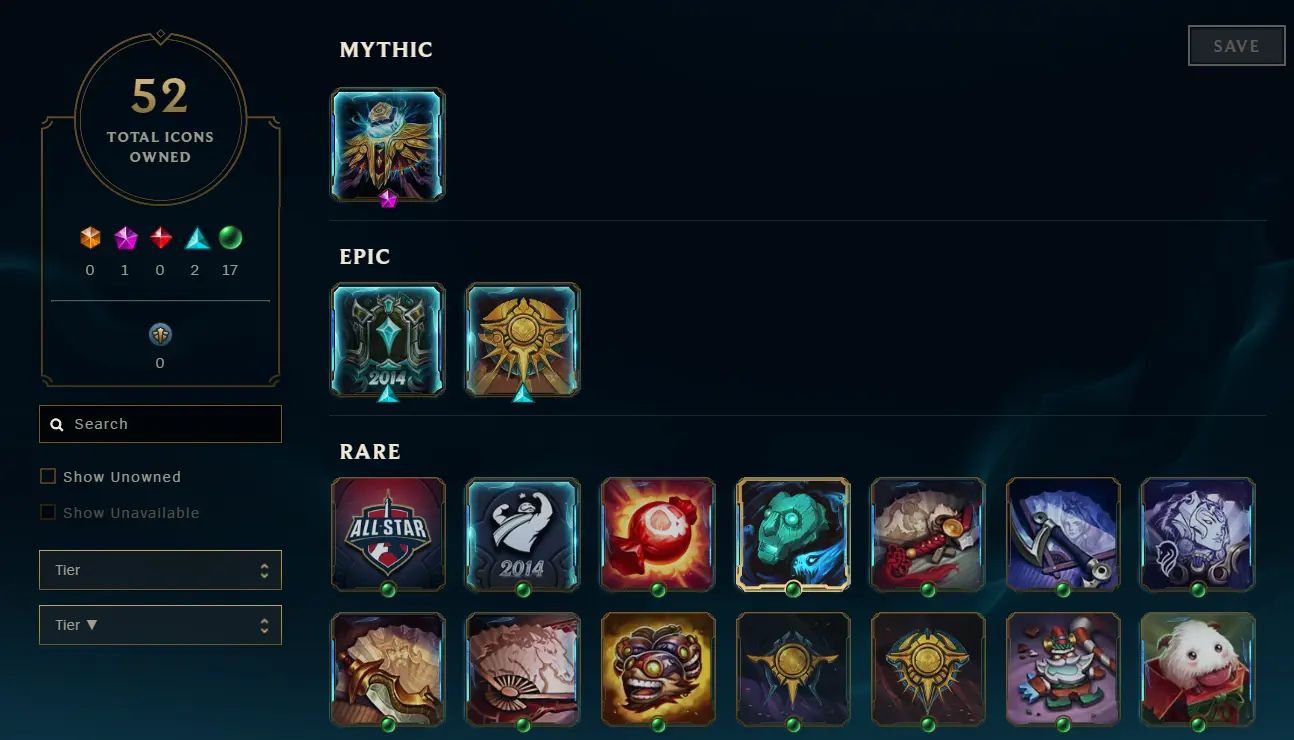This screenshot has height=740, width=1294.
Task: Choose the folding fan icon
Action: [x=523, y=669]
